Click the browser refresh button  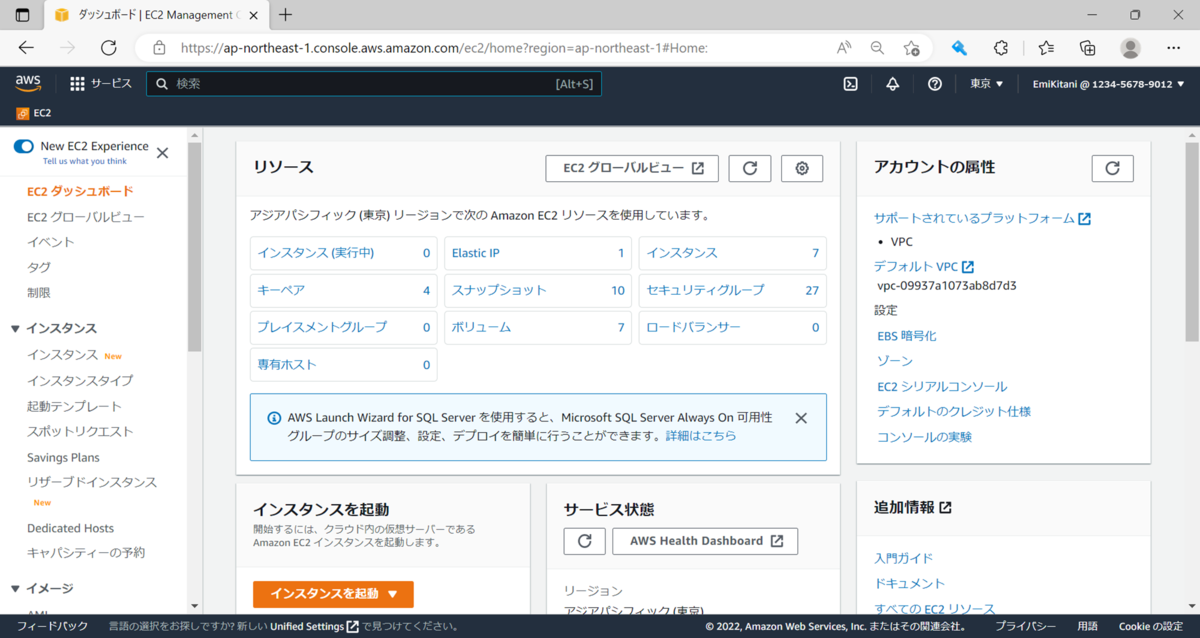click(109, 48)
